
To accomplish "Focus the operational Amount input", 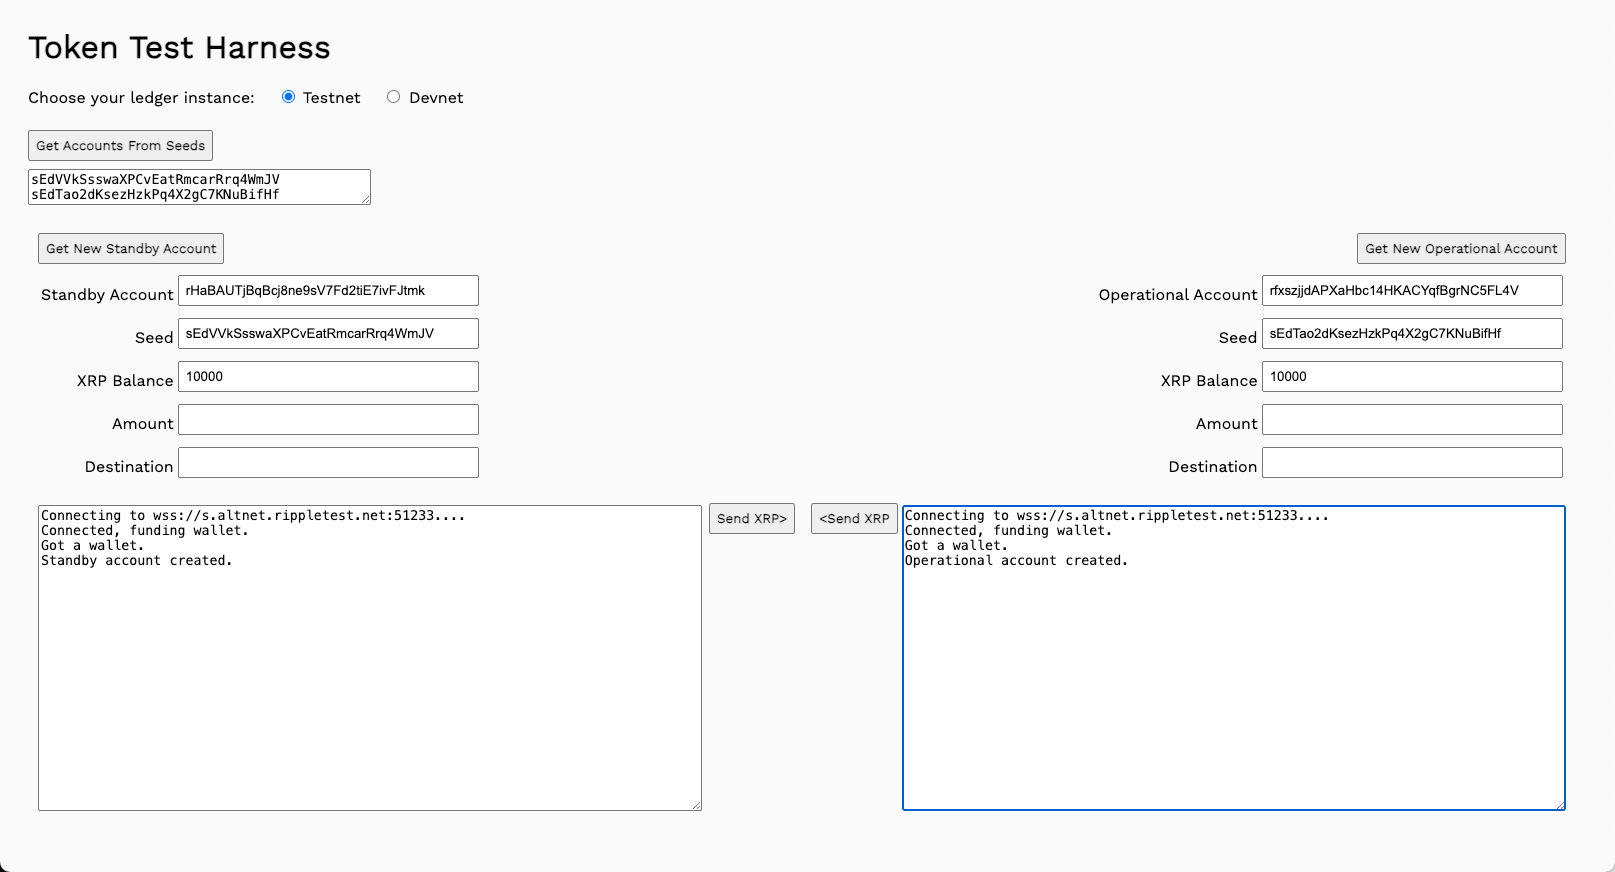I will (x=1412, y=420).
